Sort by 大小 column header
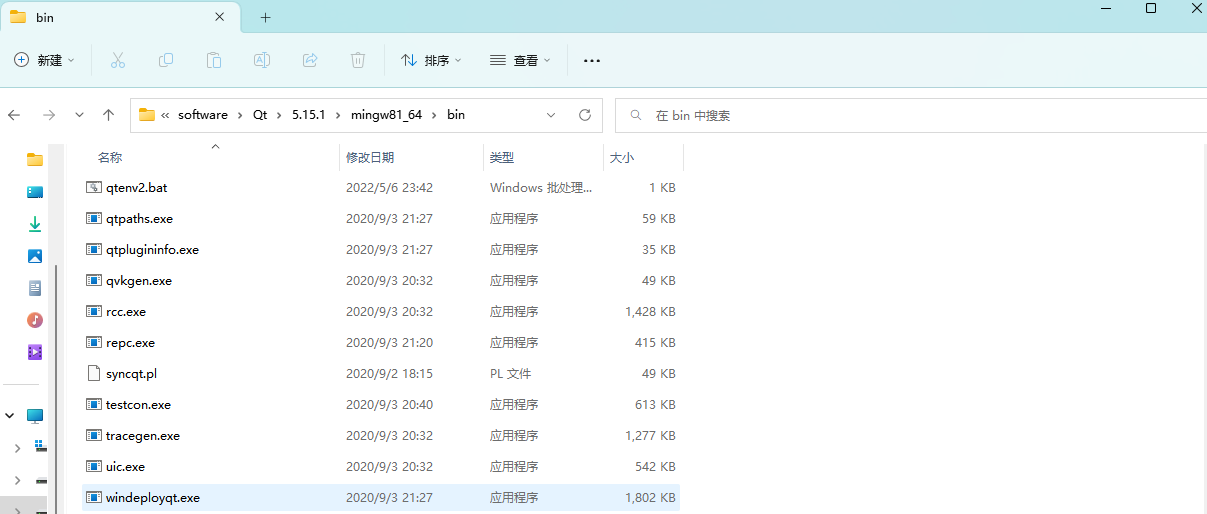This screenshot has width=1207, height=514. [622, 157]
